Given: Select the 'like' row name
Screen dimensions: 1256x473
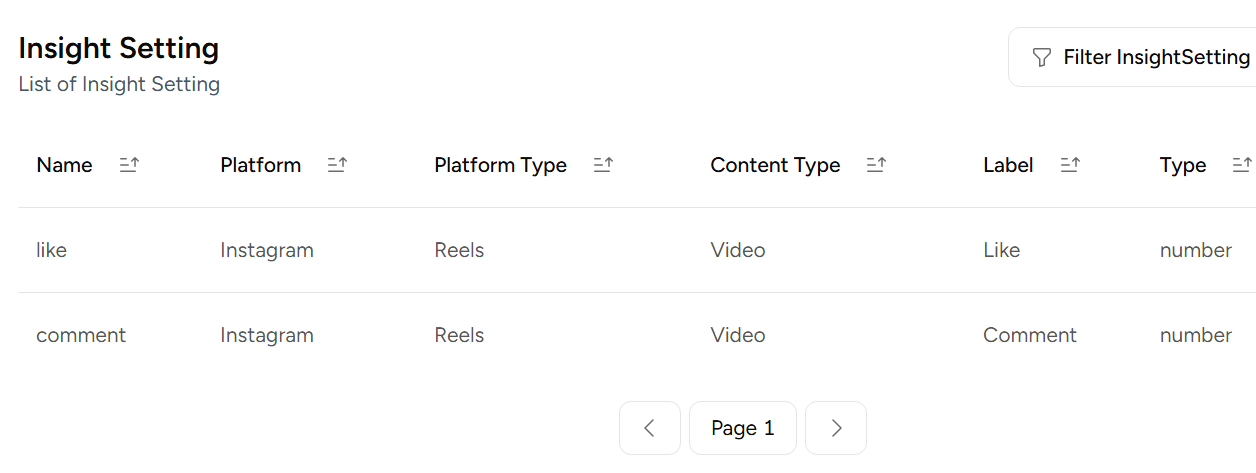Looking at the screenshot, I should click(52, 250).
